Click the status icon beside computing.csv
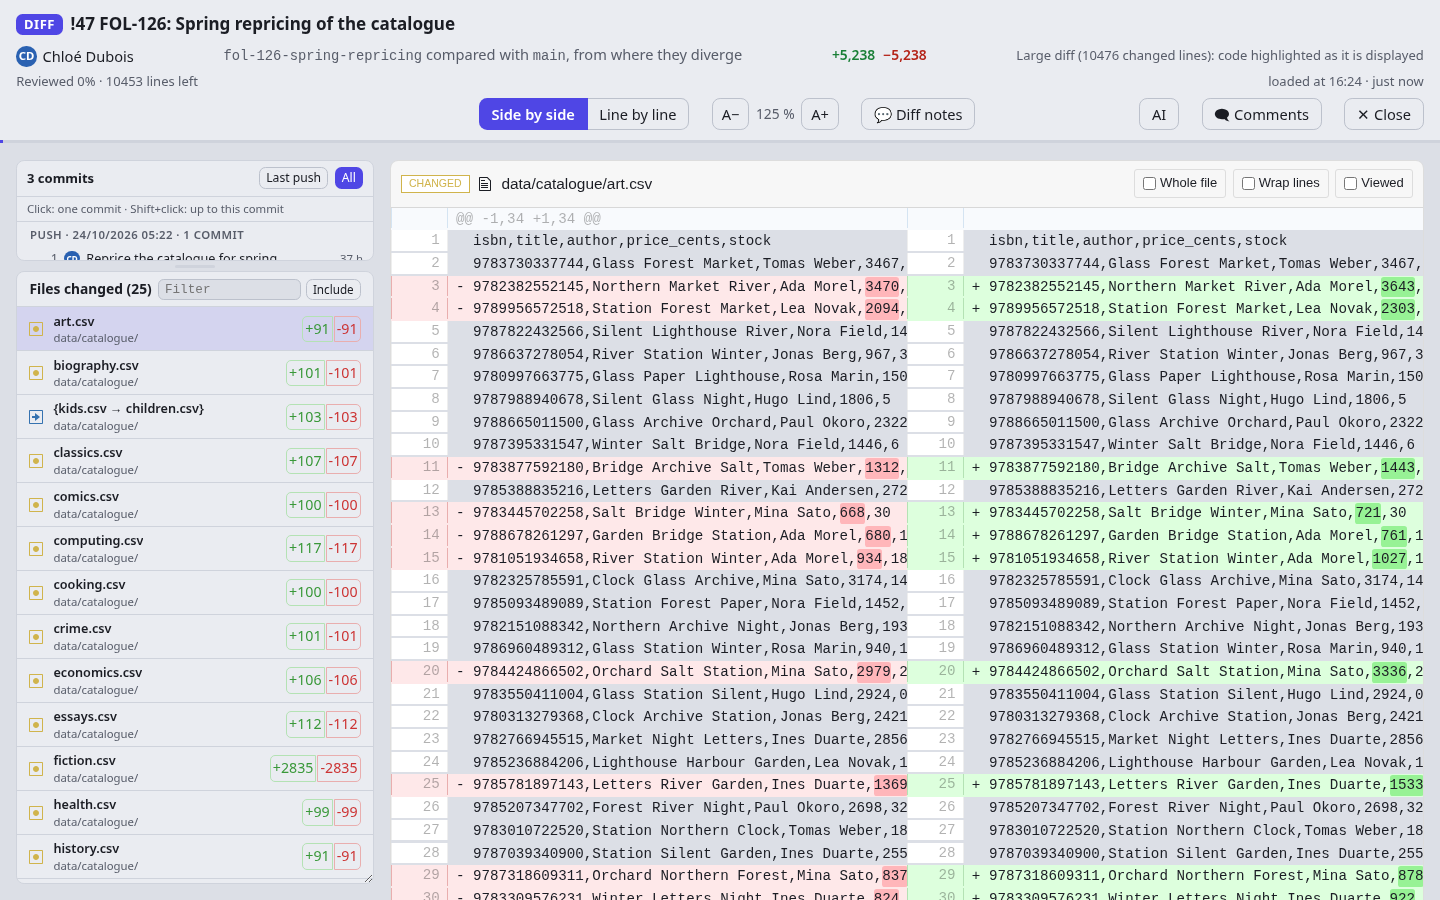Screen dimensions: 1440x900 (x=36, y=549)
